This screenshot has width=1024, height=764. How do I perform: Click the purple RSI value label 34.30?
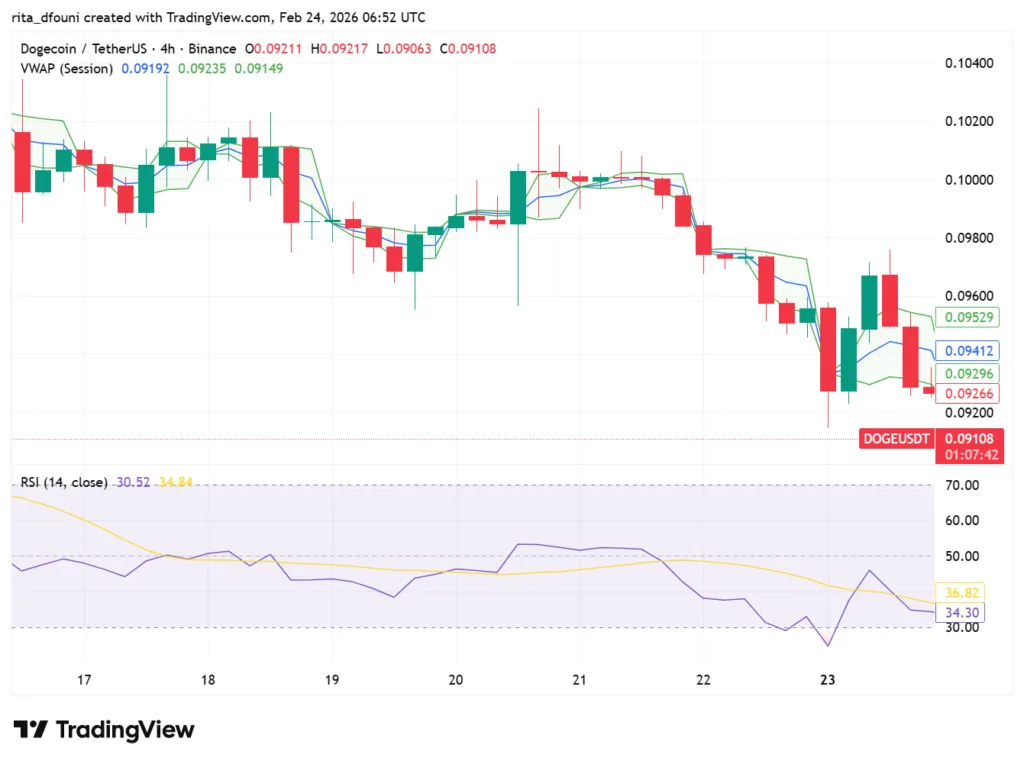(960, 612)
